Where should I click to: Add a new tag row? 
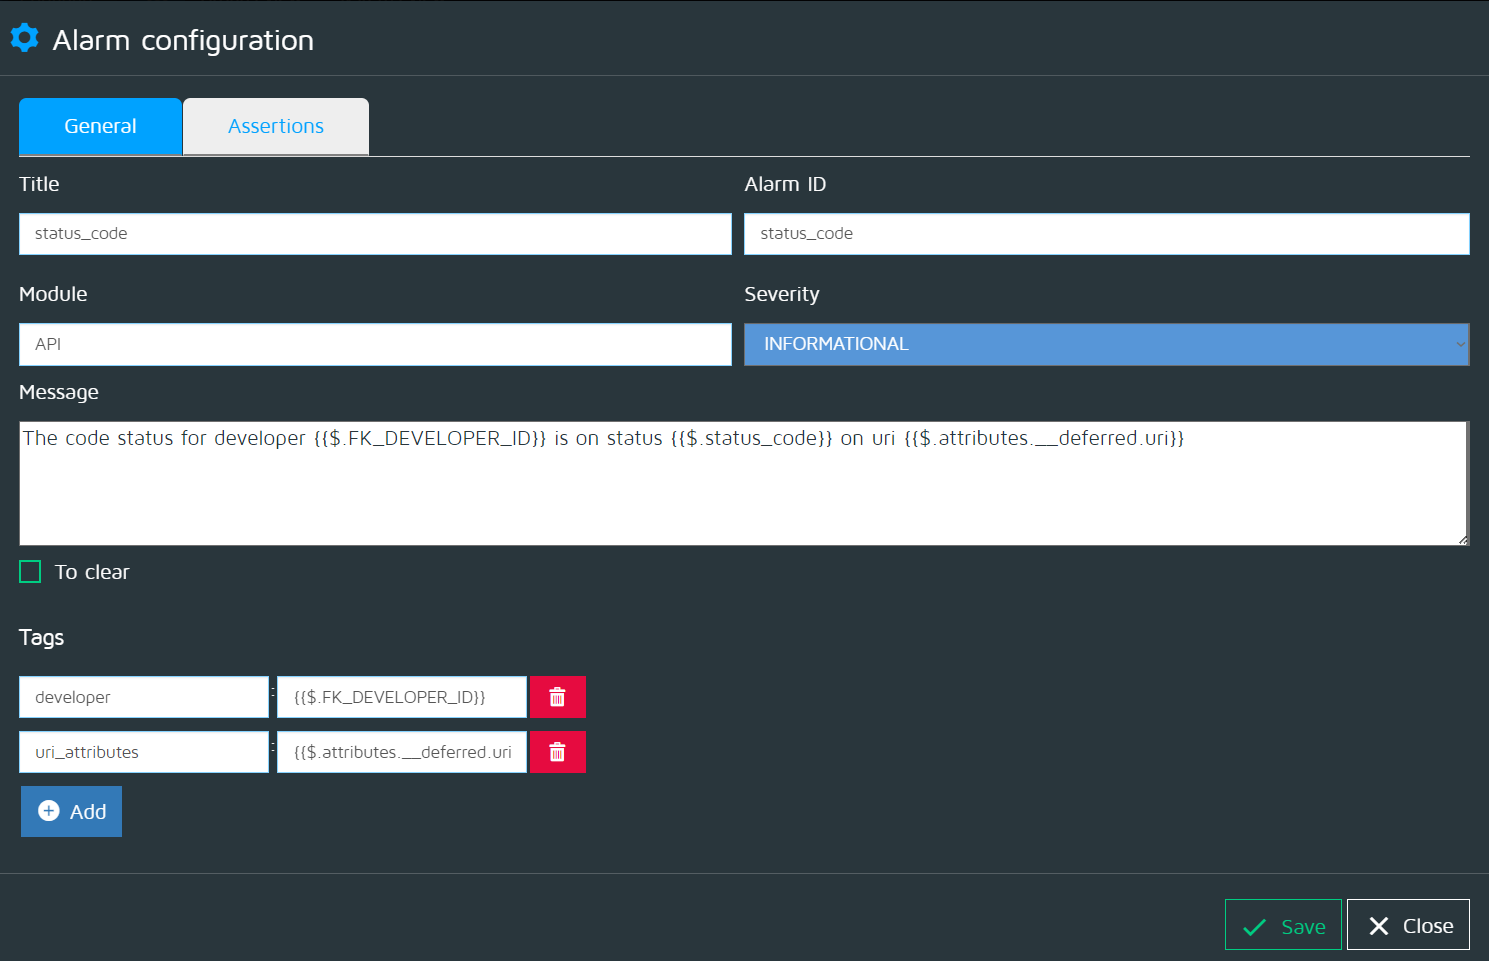pos(71,811)
